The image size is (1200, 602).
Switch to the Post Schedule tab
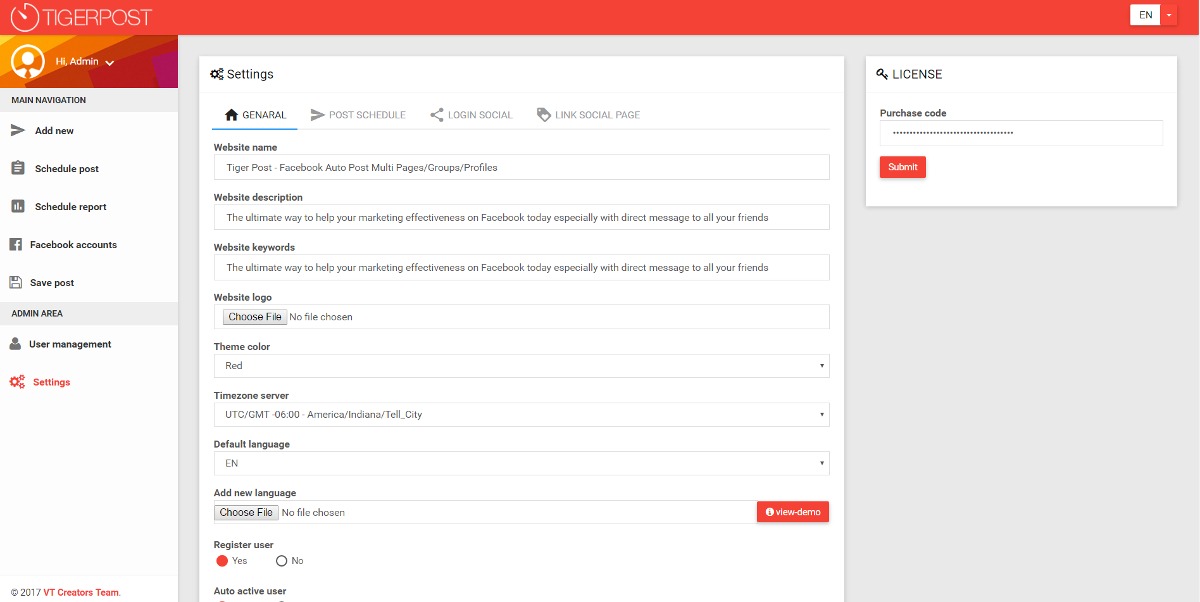click(358, 115)
